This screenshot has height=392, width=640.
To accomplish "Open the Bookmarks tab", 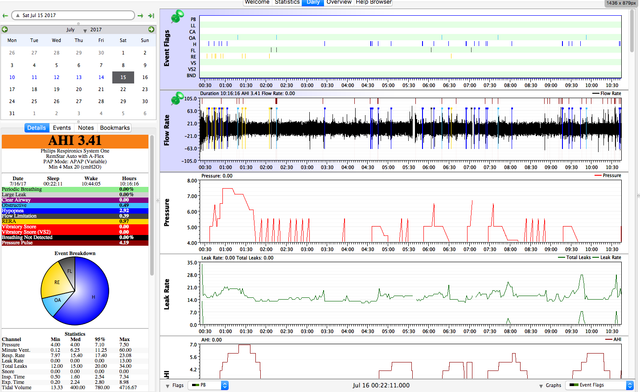I will [x=115, y=128].
